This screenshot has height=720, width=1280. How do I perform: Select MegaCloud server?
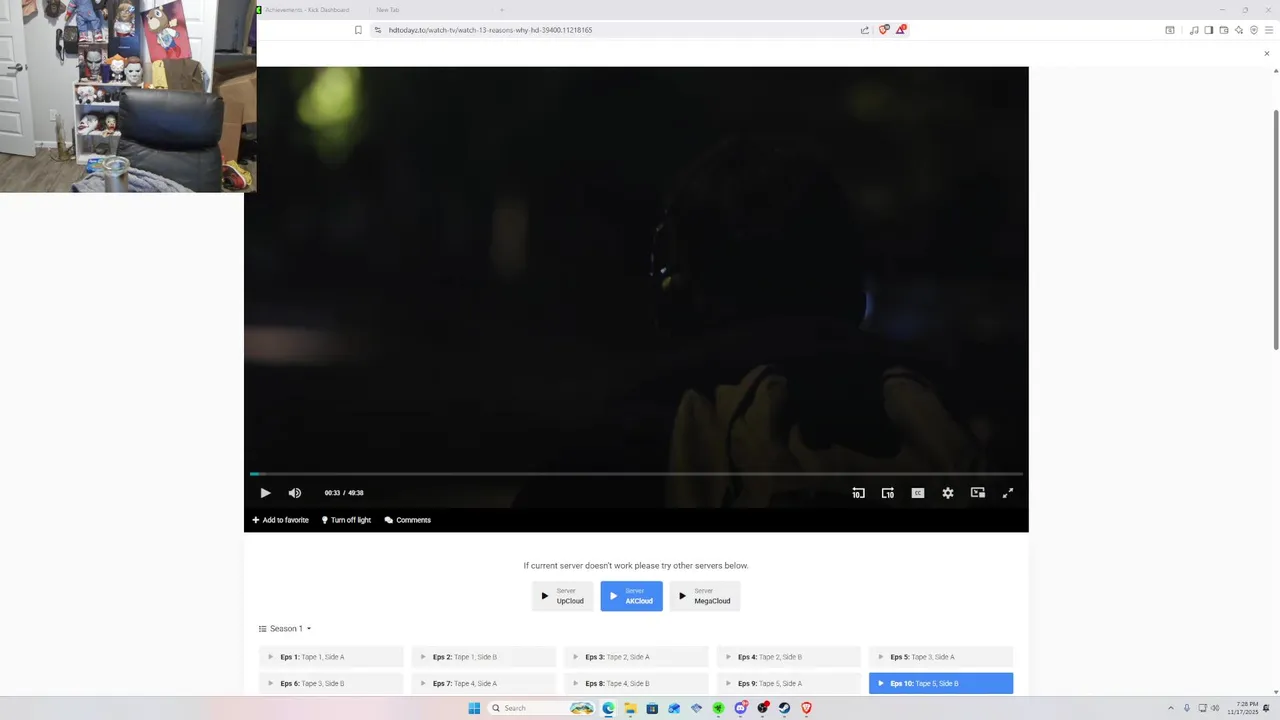705,596
